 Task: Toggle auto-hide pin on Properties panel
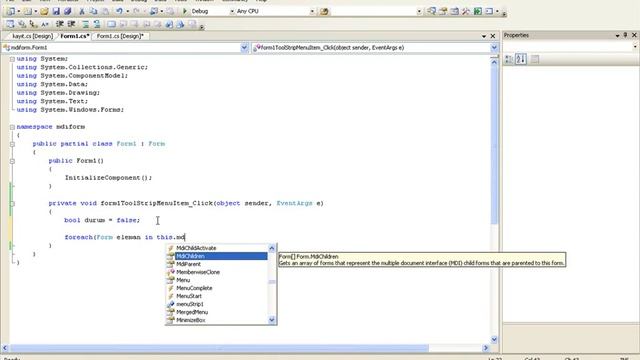point(625,36)
